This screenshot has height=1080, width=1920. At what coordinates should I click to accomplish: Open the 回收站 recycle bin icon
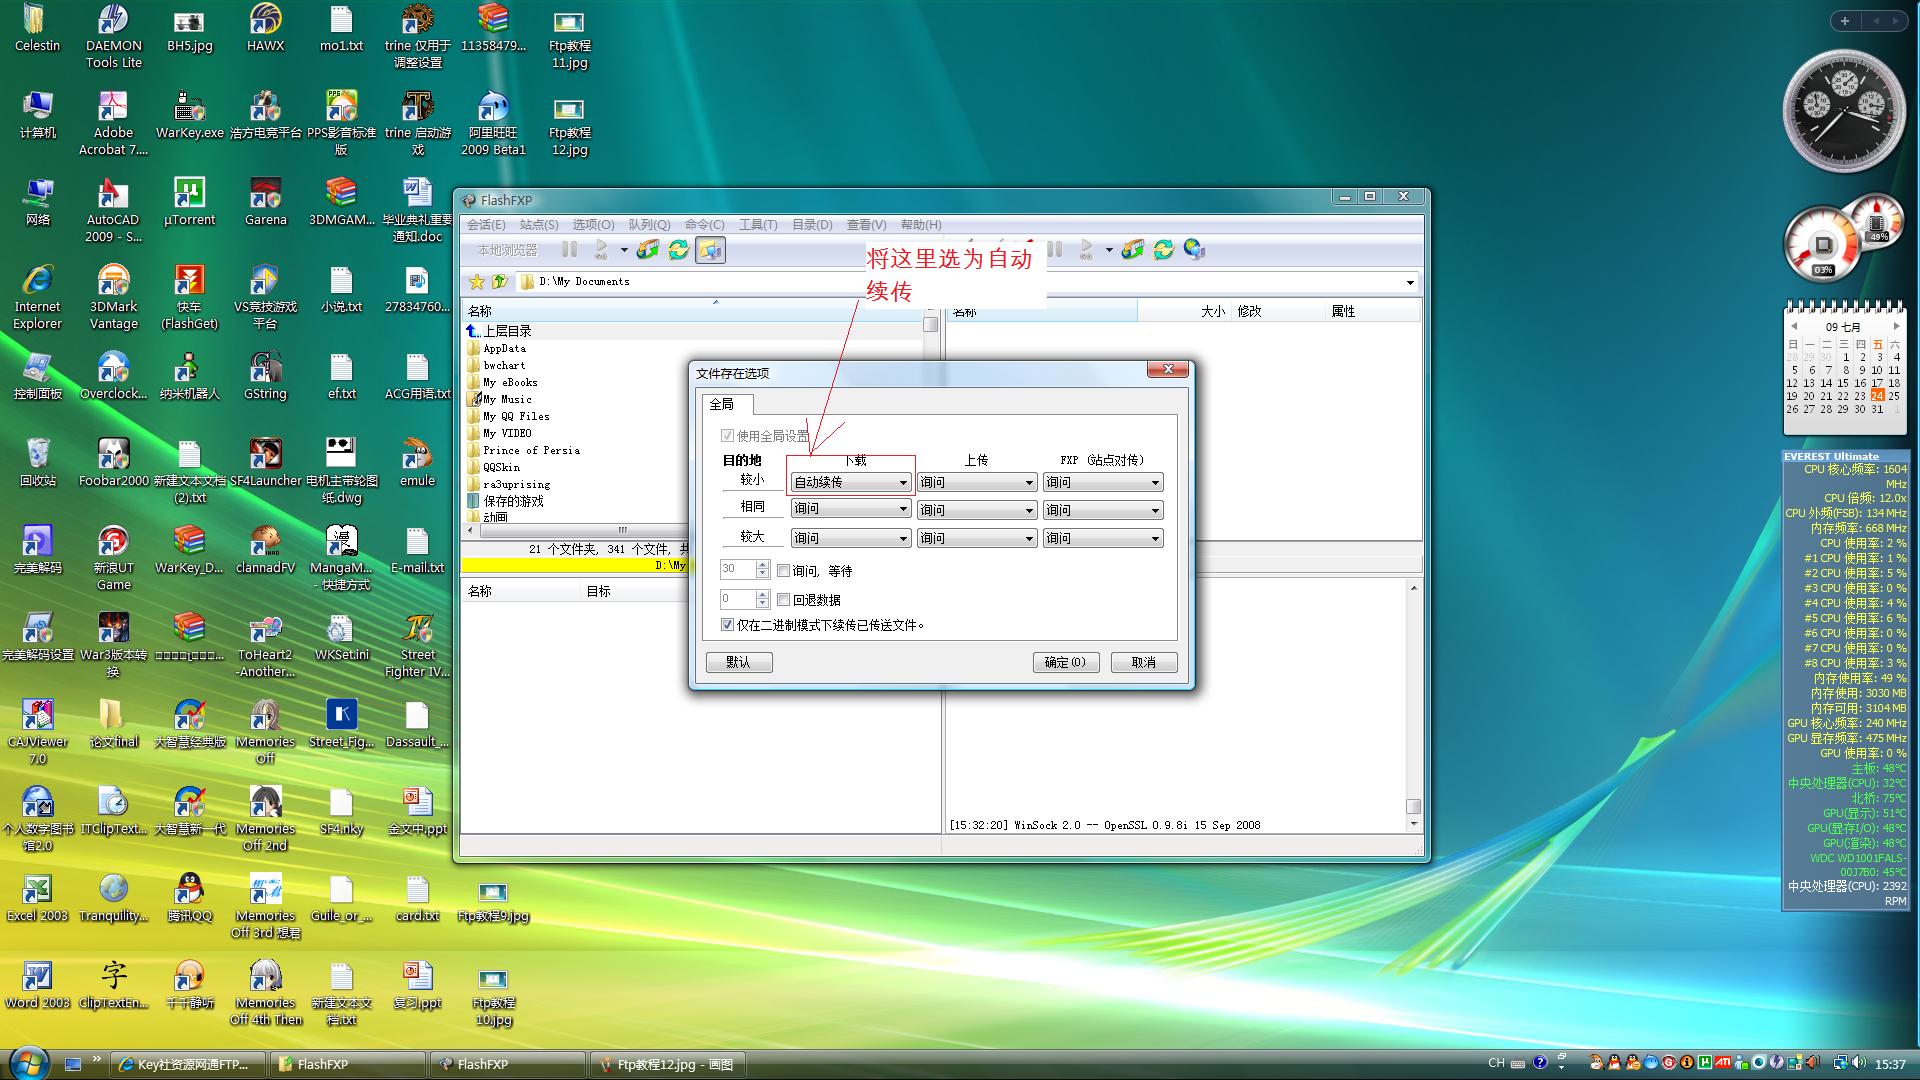click(x=38, y=462)
